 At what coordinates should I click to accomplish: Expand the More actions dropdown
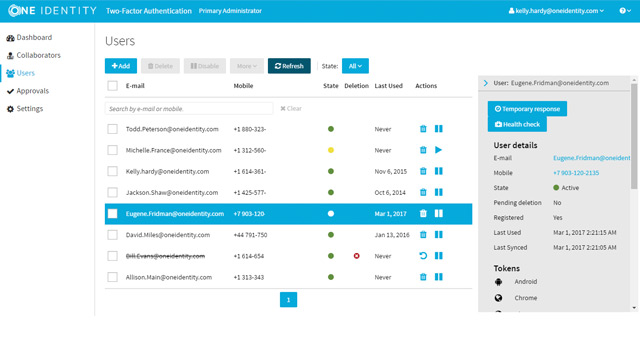(x=247, y=66)
